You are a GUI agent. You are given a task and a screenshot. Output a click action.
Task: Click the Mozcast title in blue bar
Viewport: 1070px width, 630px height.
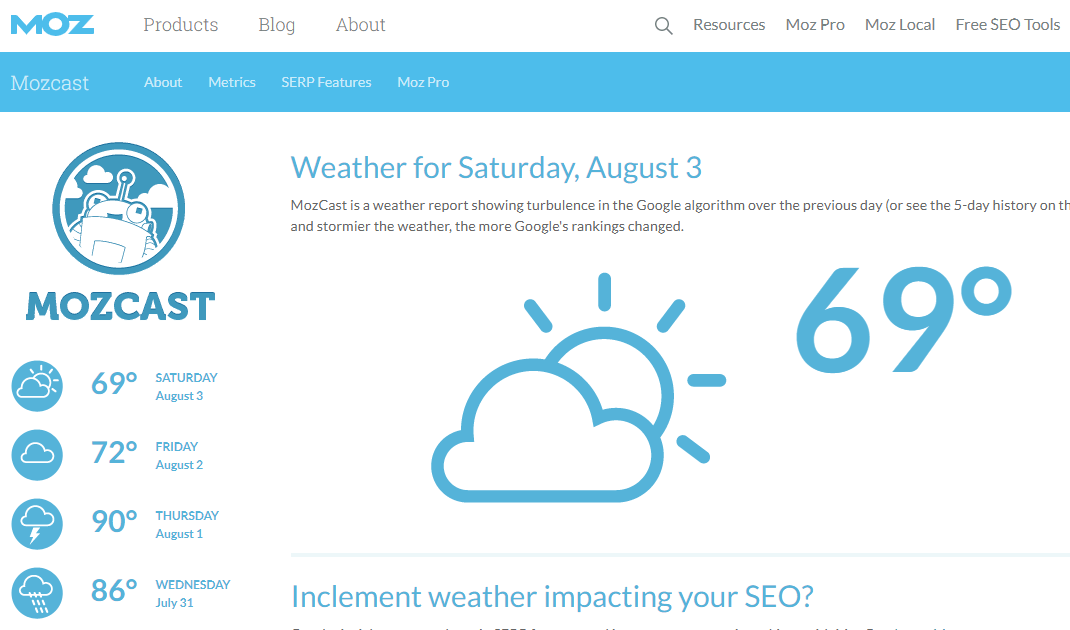(x=50, y=83)
